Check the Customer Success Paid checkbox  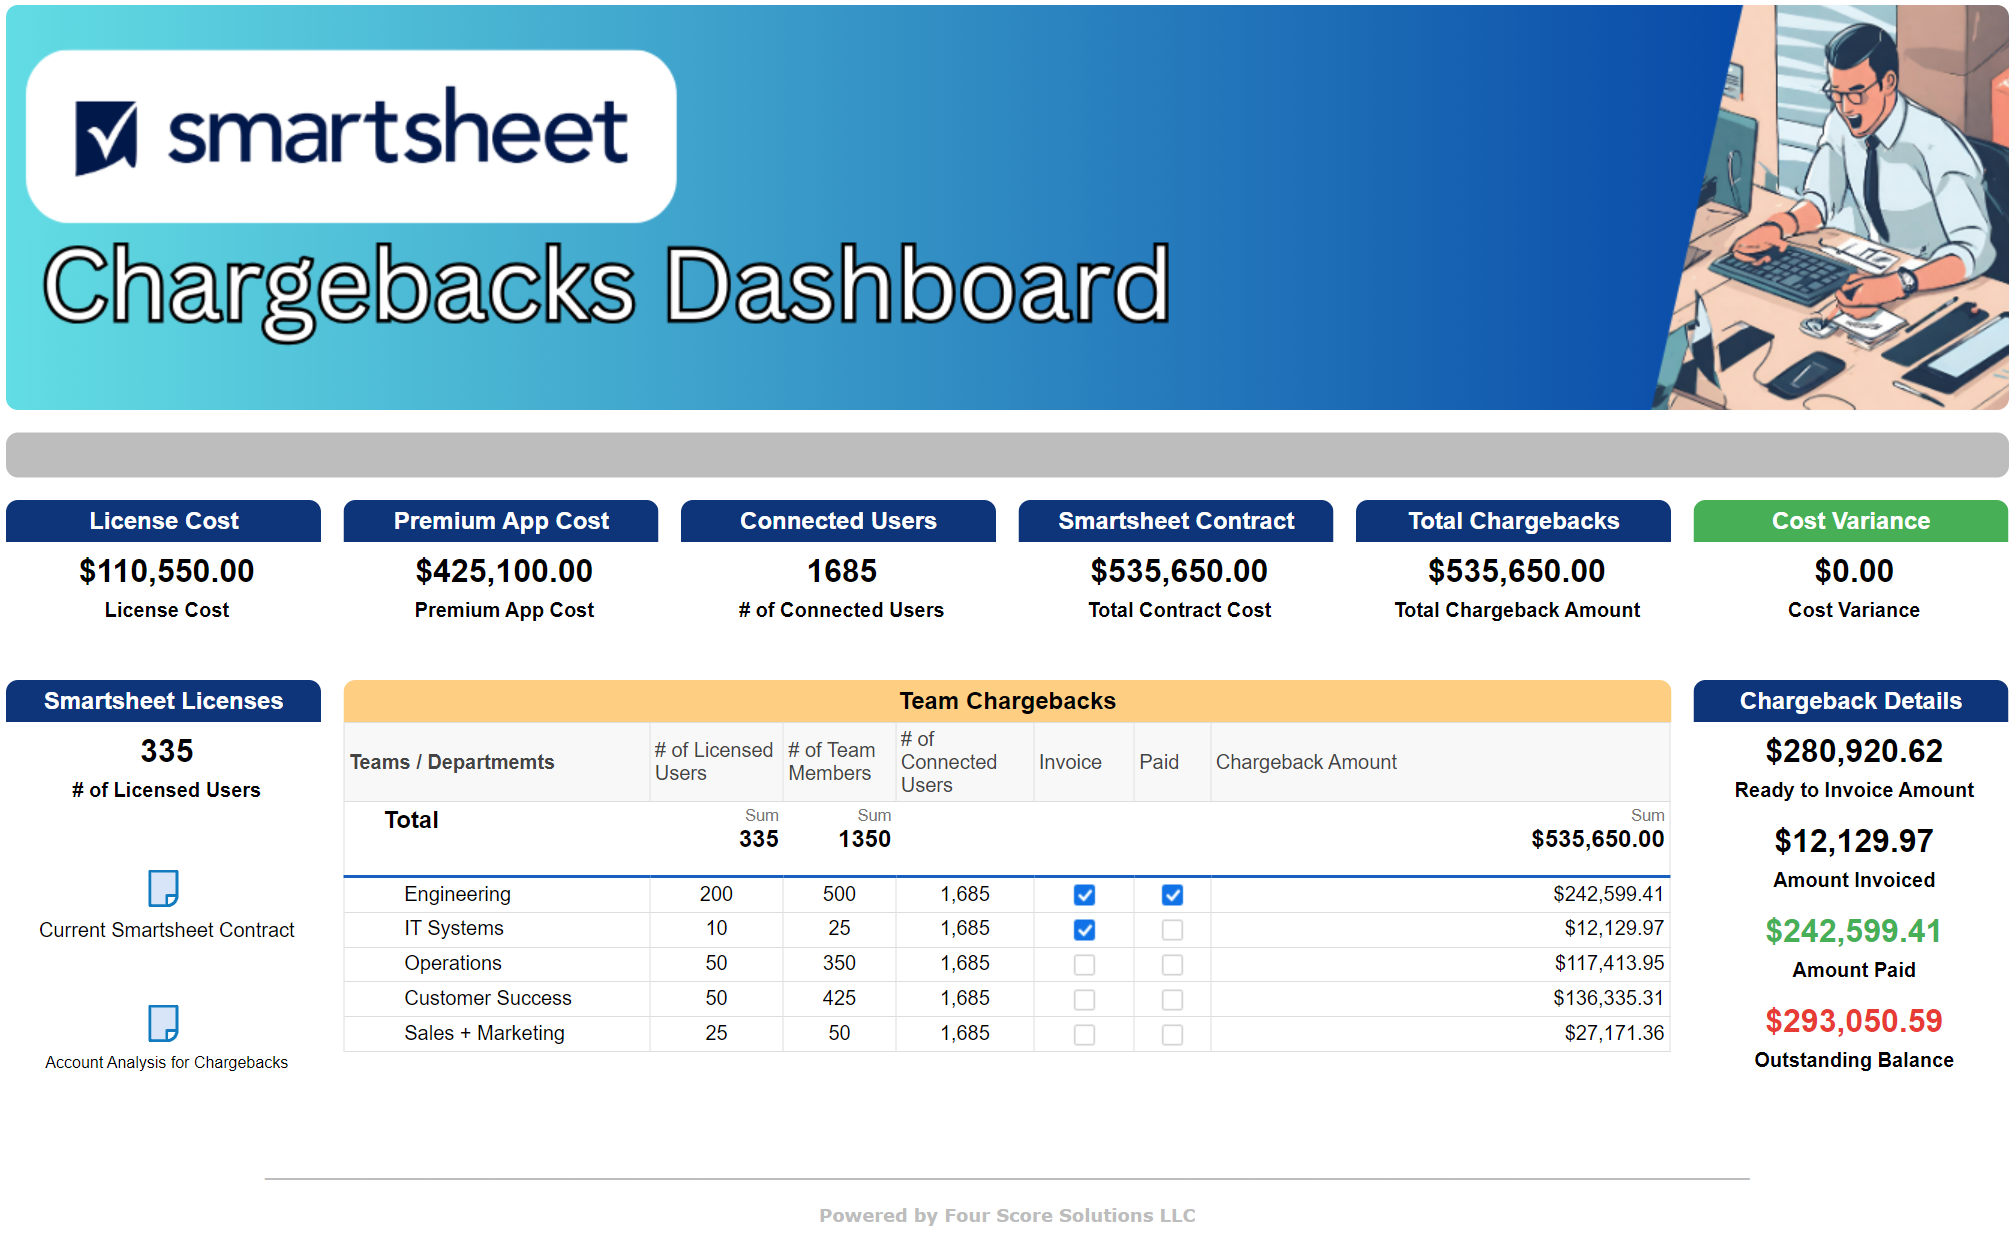1172,1000
